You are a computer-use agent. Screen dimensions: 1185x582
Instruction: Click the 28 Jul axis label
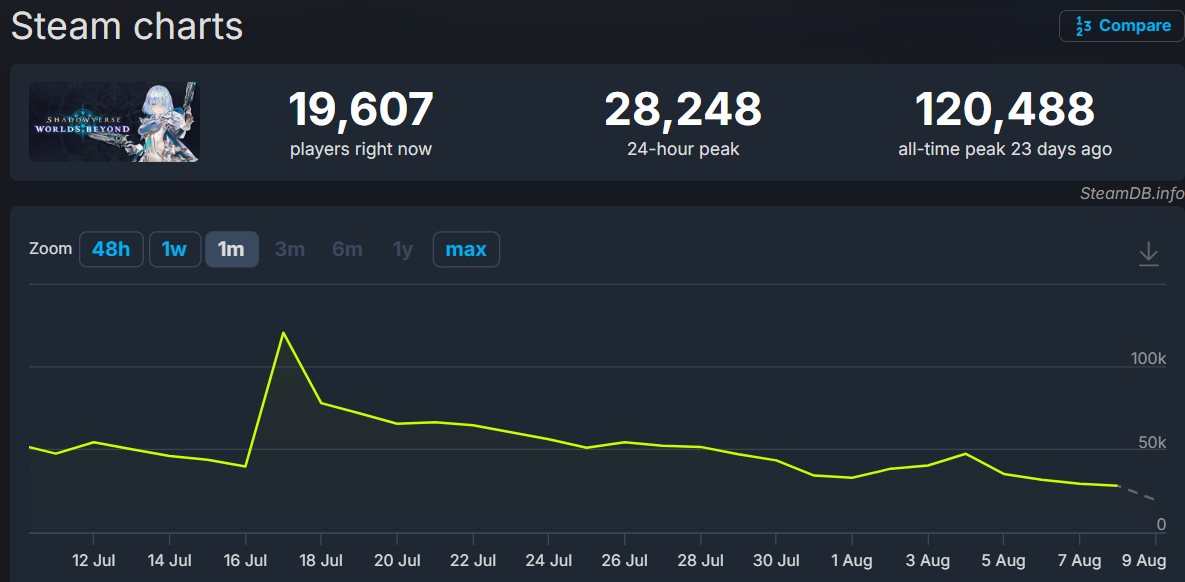(701, 561)
